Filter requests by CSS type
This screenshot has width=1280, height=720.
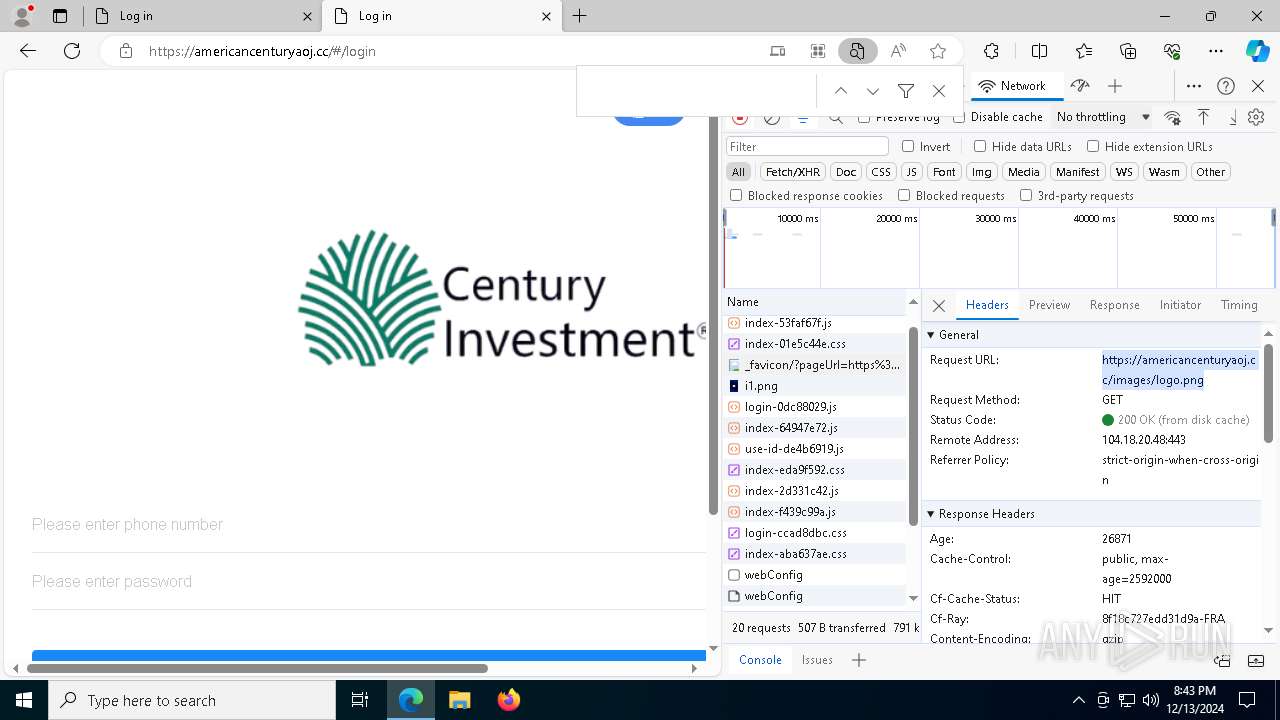pyautogui.click(x=881, y=172)
